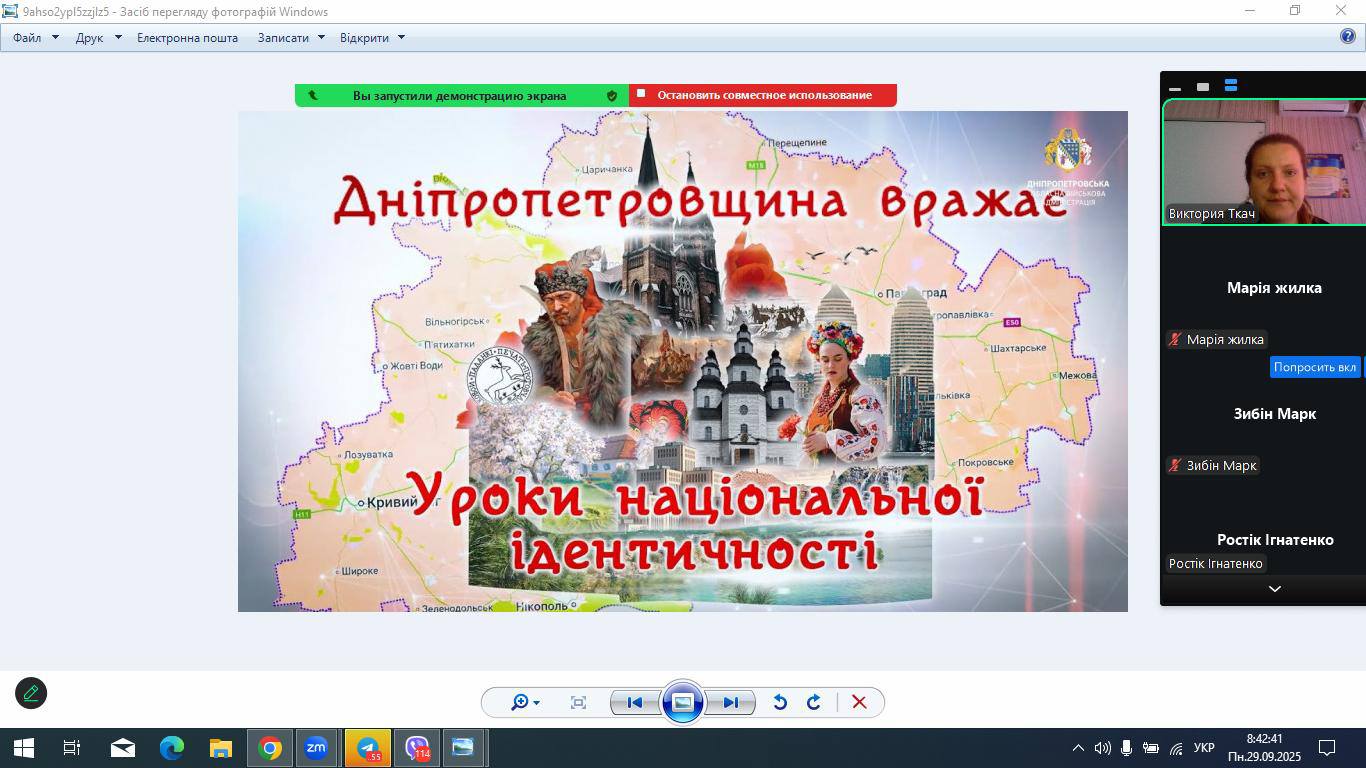Expand participants list with the down chevron
This screenshot has width=1366, height=768.
[x=1274, y=589]
